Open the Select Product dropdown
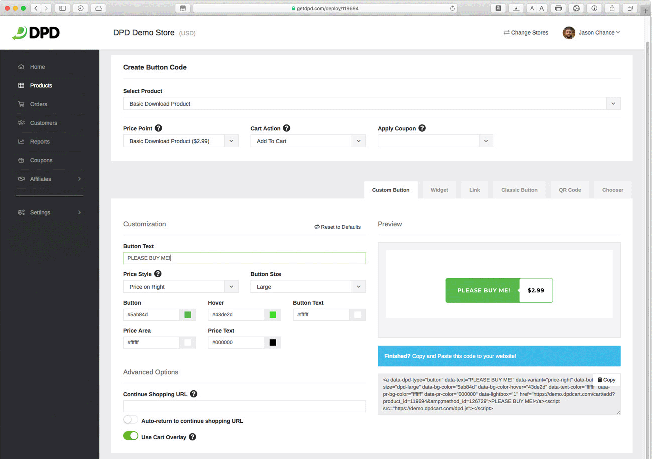652x459 pixels. 370,103
